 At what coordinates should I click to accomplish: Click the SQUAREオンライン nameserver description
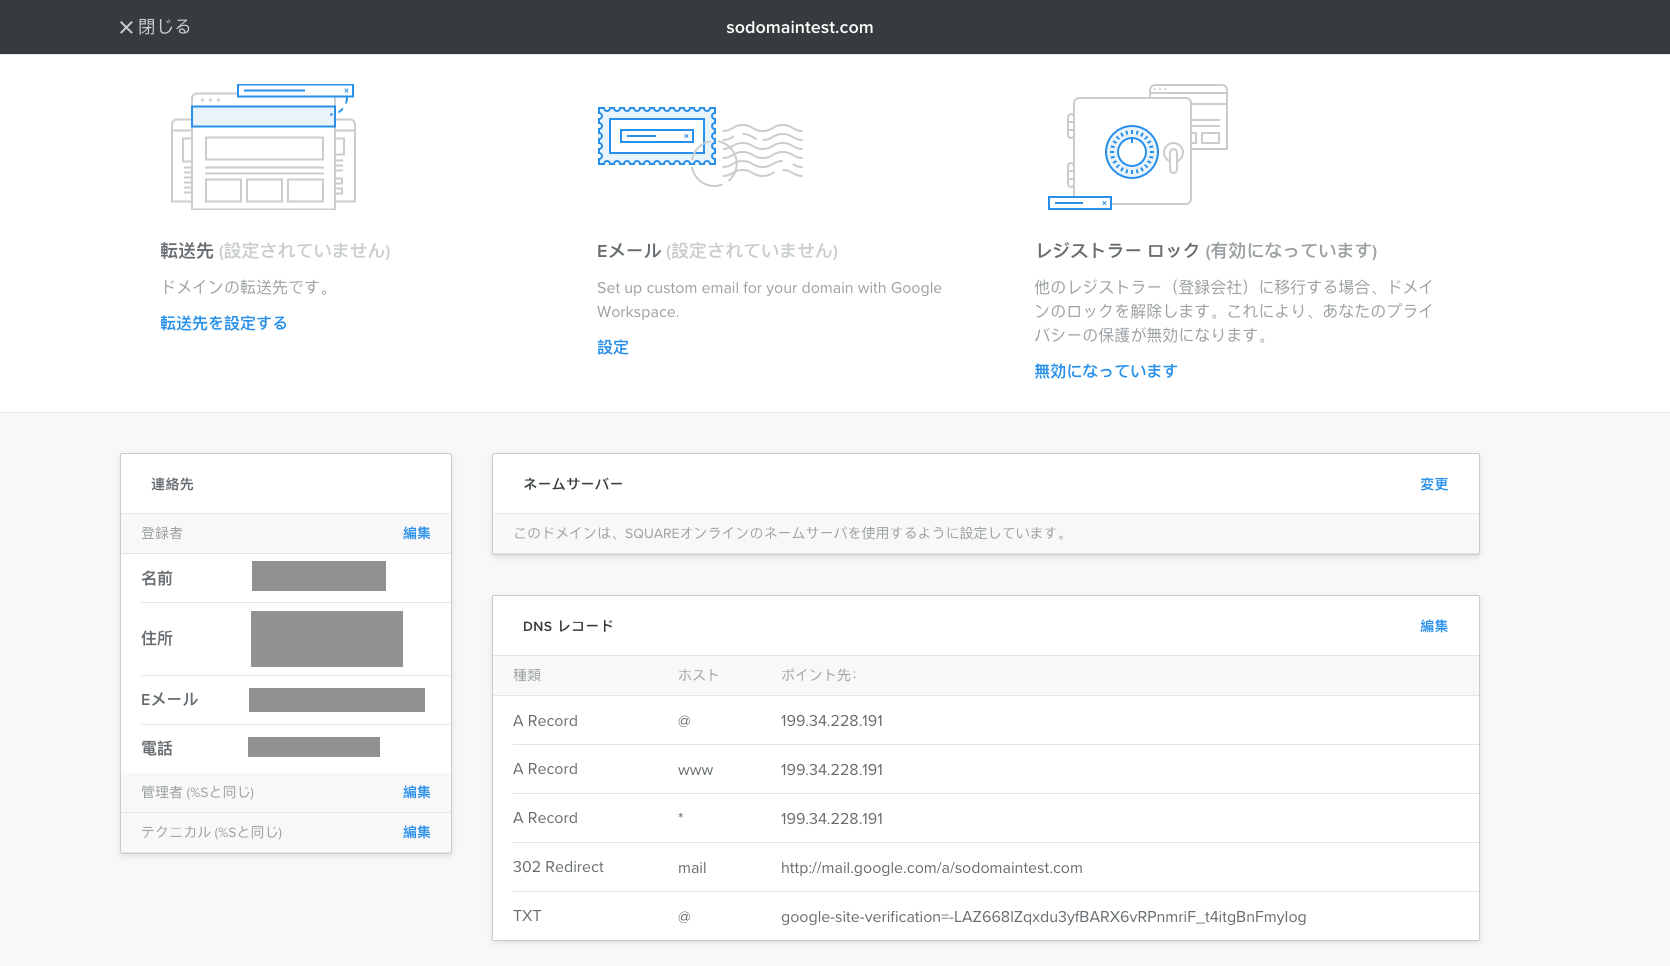click(792, 533)
